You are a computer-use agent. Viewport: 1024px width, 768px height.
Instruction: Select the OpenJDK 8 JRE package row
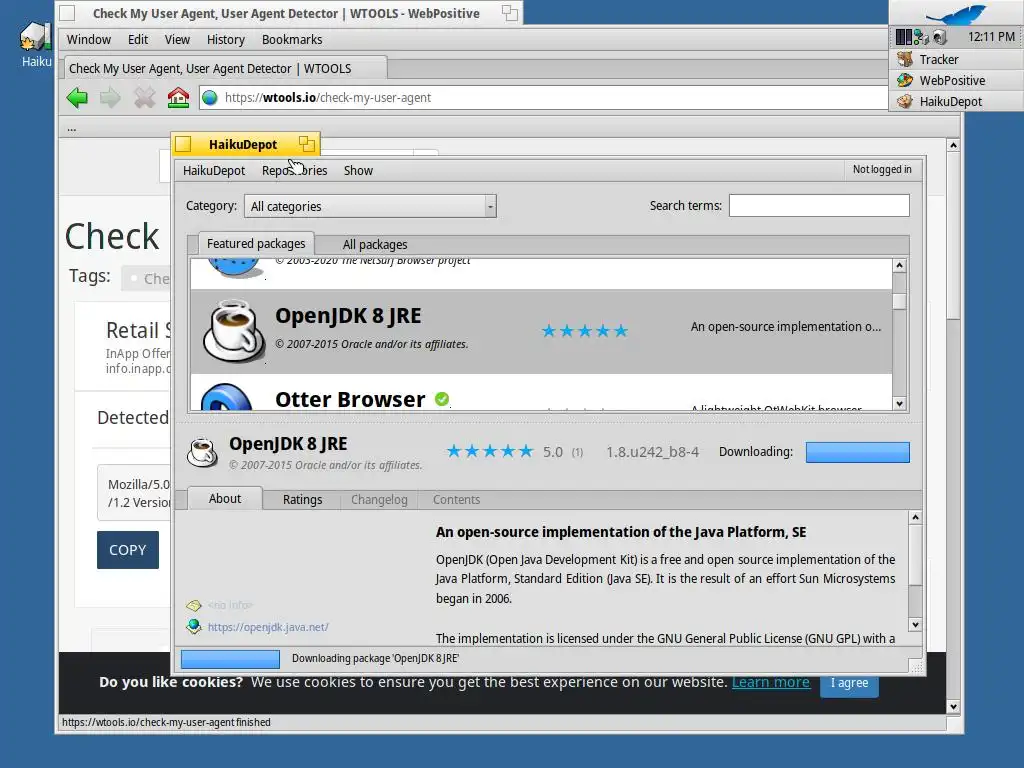pos(541,331)
